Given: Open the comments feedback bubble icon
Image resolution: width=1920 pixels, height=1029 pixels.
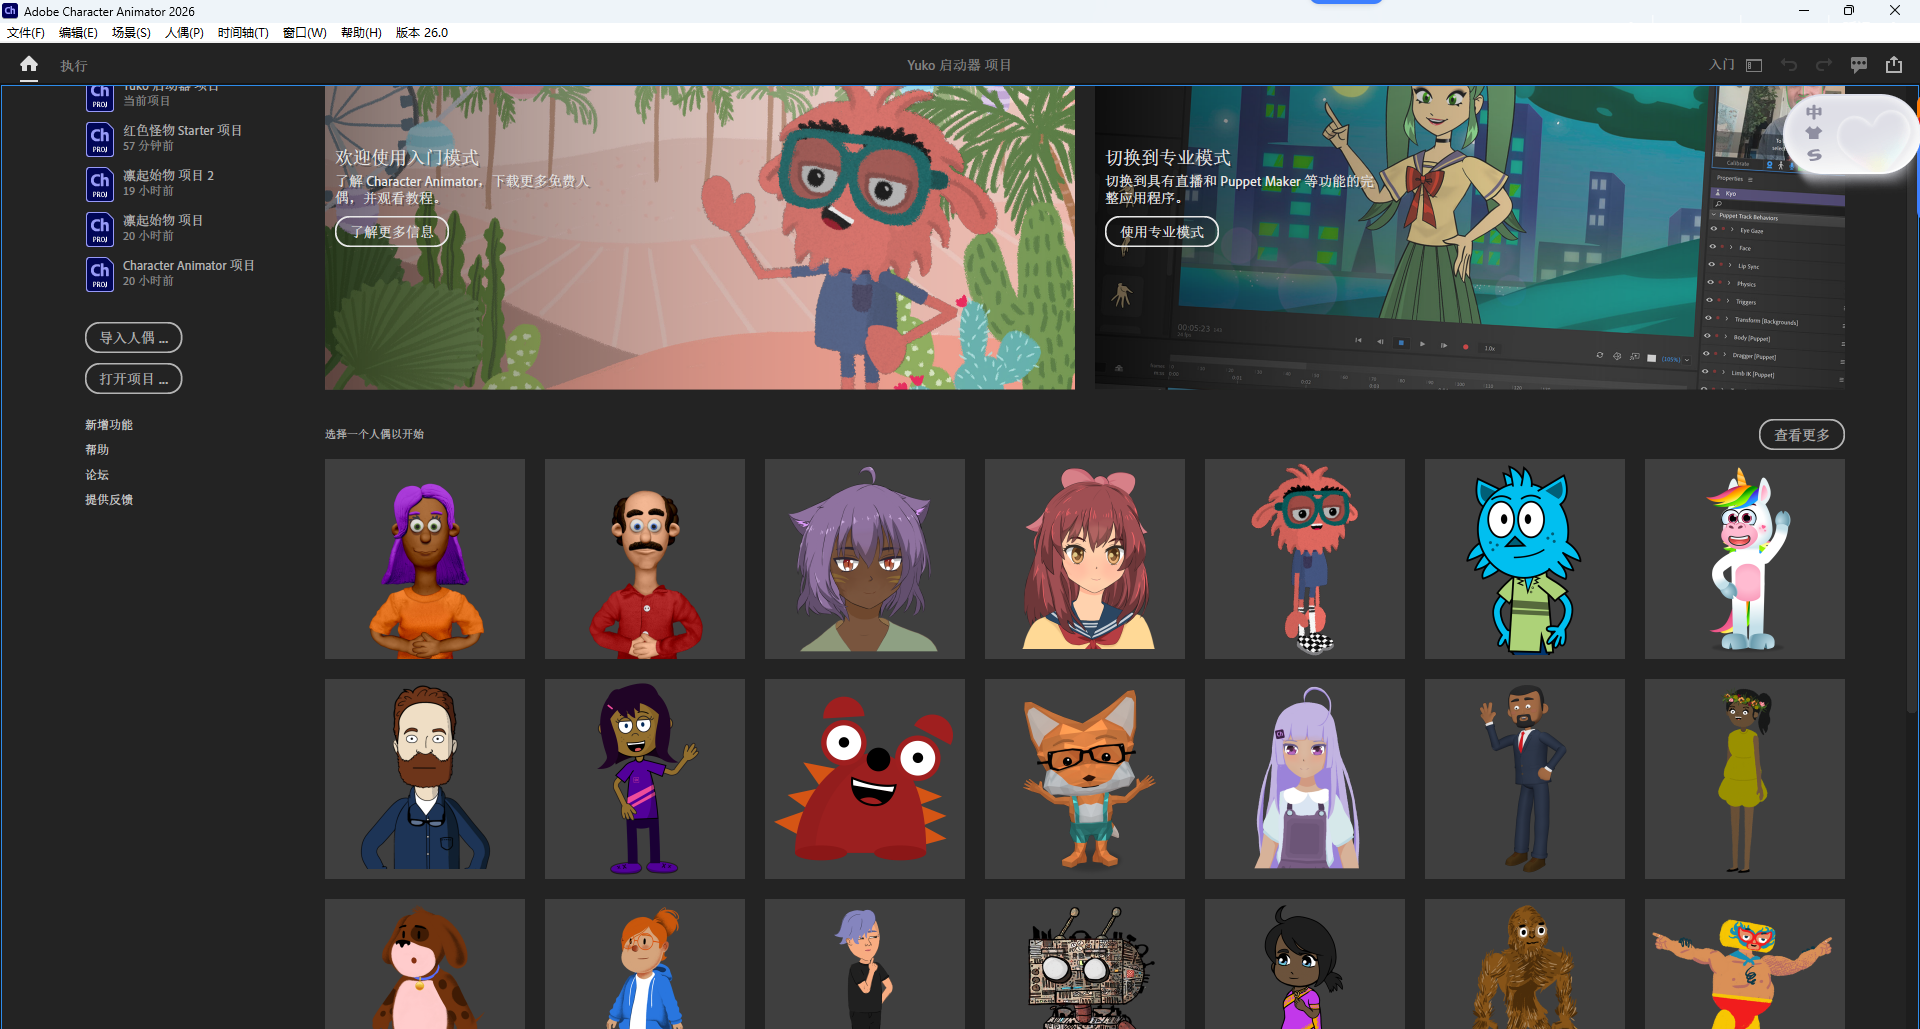Looking at the screenshot, I should [x=1859, y=64].
